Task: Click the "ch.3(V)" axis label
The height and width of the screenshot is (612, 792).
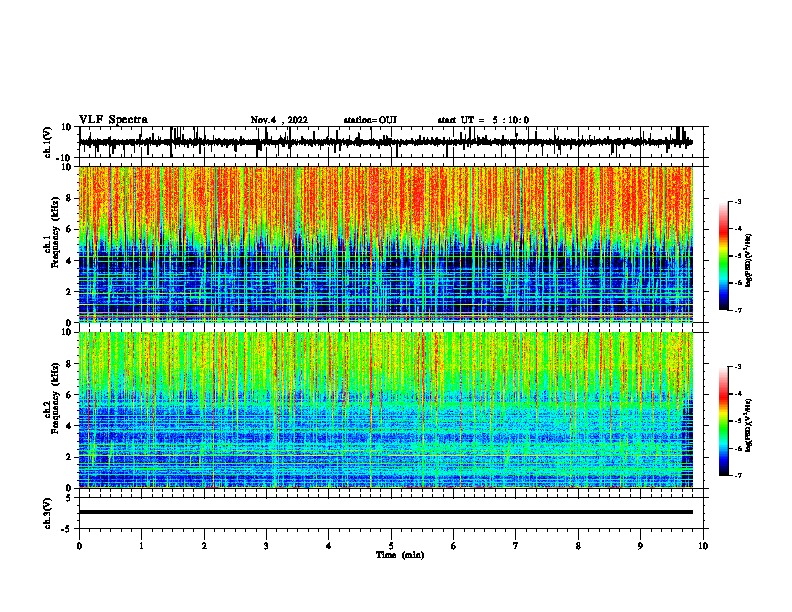Action: [x=48, y=513]
